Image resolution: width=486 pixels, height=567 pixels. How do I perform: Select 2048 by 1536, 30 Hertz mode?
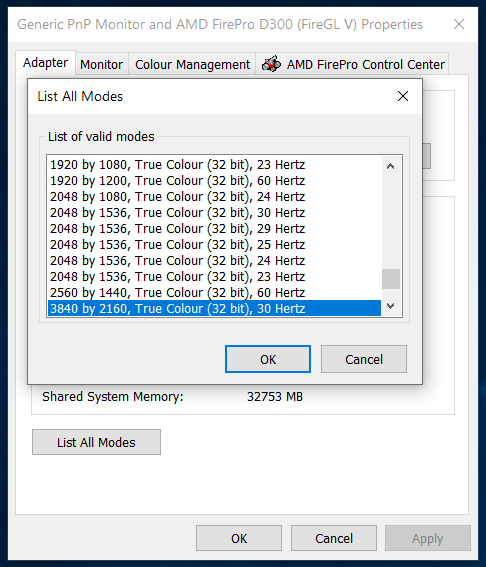click(214, 213)
